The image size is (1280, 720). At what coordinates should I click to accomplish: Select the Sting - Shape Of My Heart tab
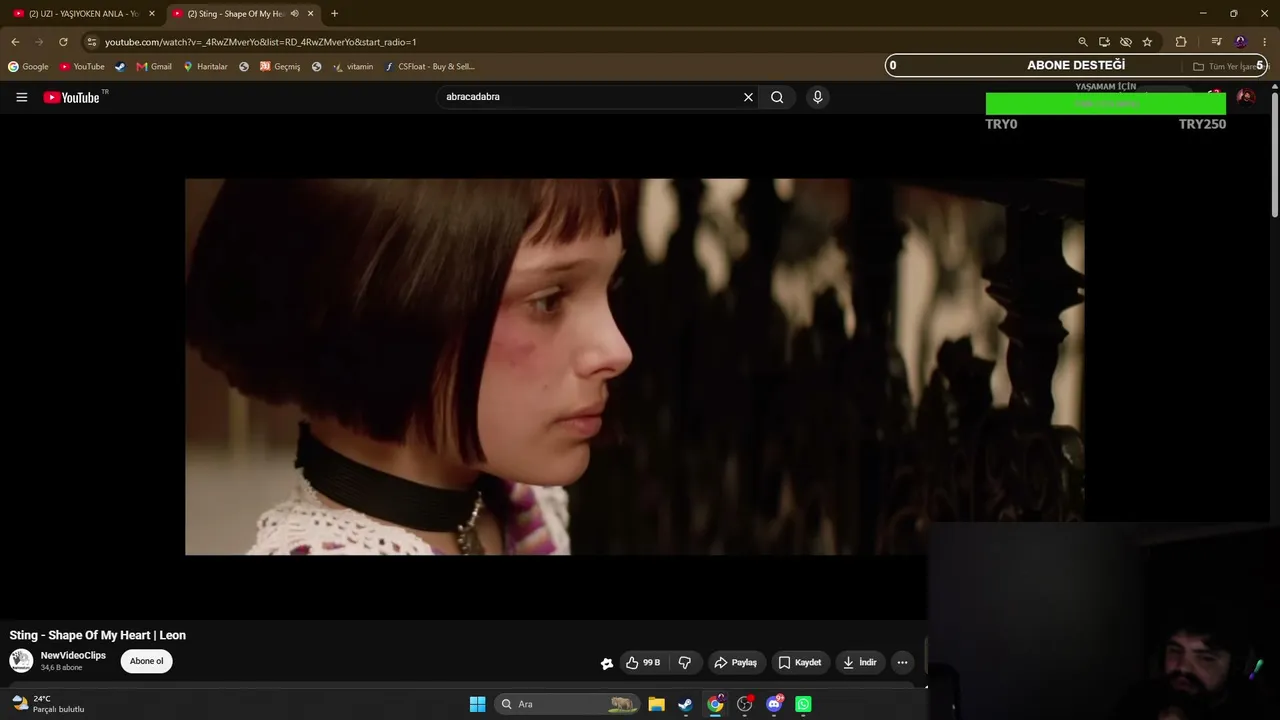click(x=243, y=14)
